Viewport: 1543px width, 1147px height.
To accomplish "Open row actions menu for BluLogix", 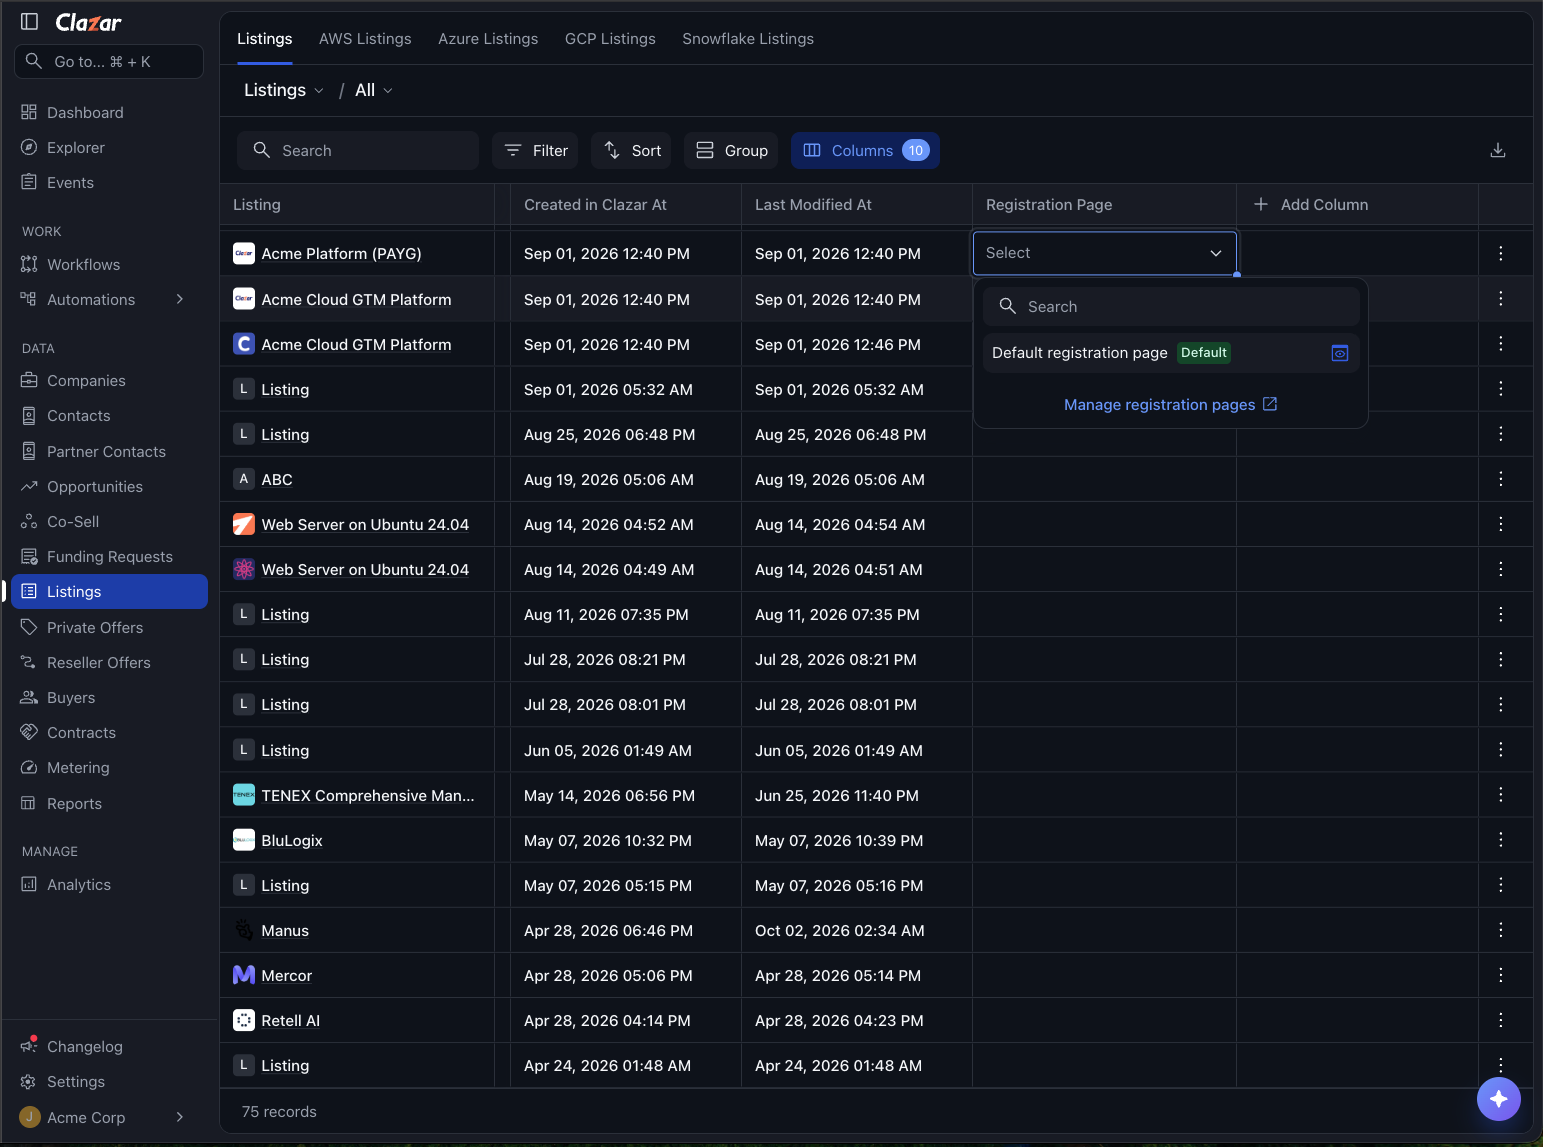I will coord(1500,840).
